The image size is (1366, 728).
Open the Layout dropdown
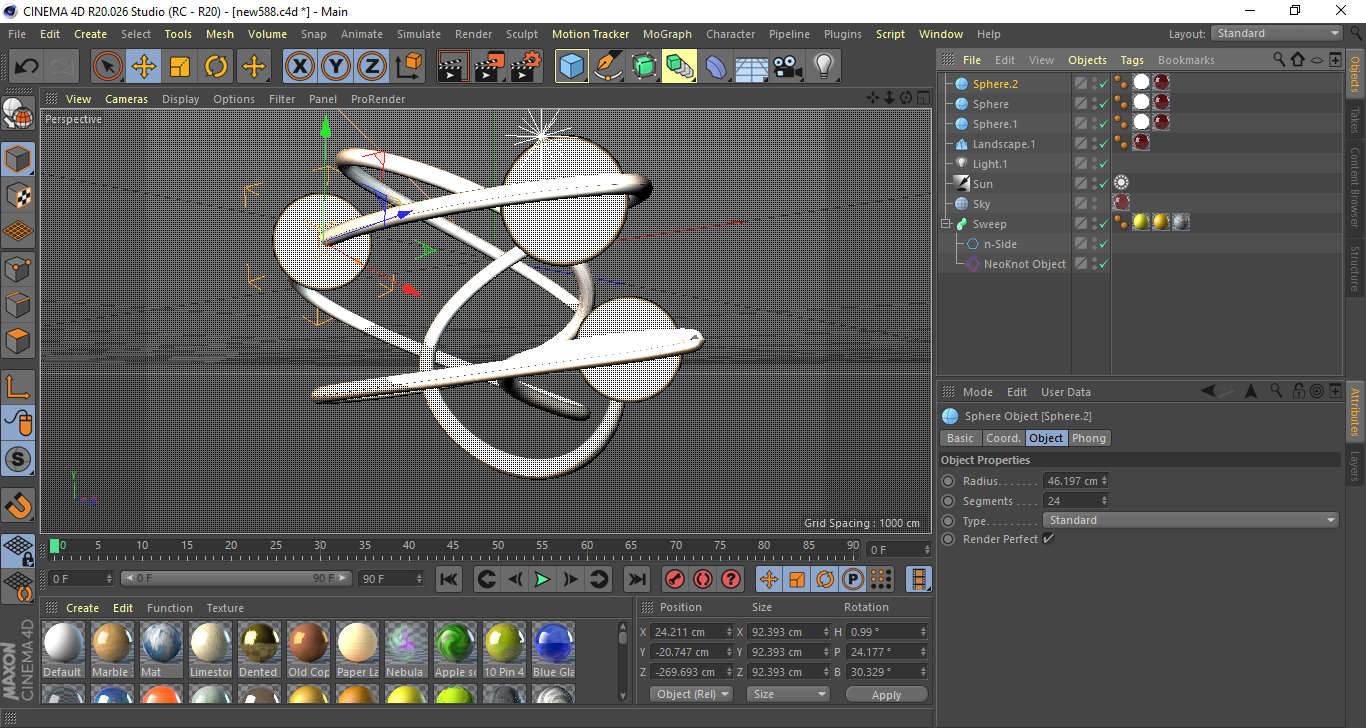pyautogui.click(x=1277, y=33)
